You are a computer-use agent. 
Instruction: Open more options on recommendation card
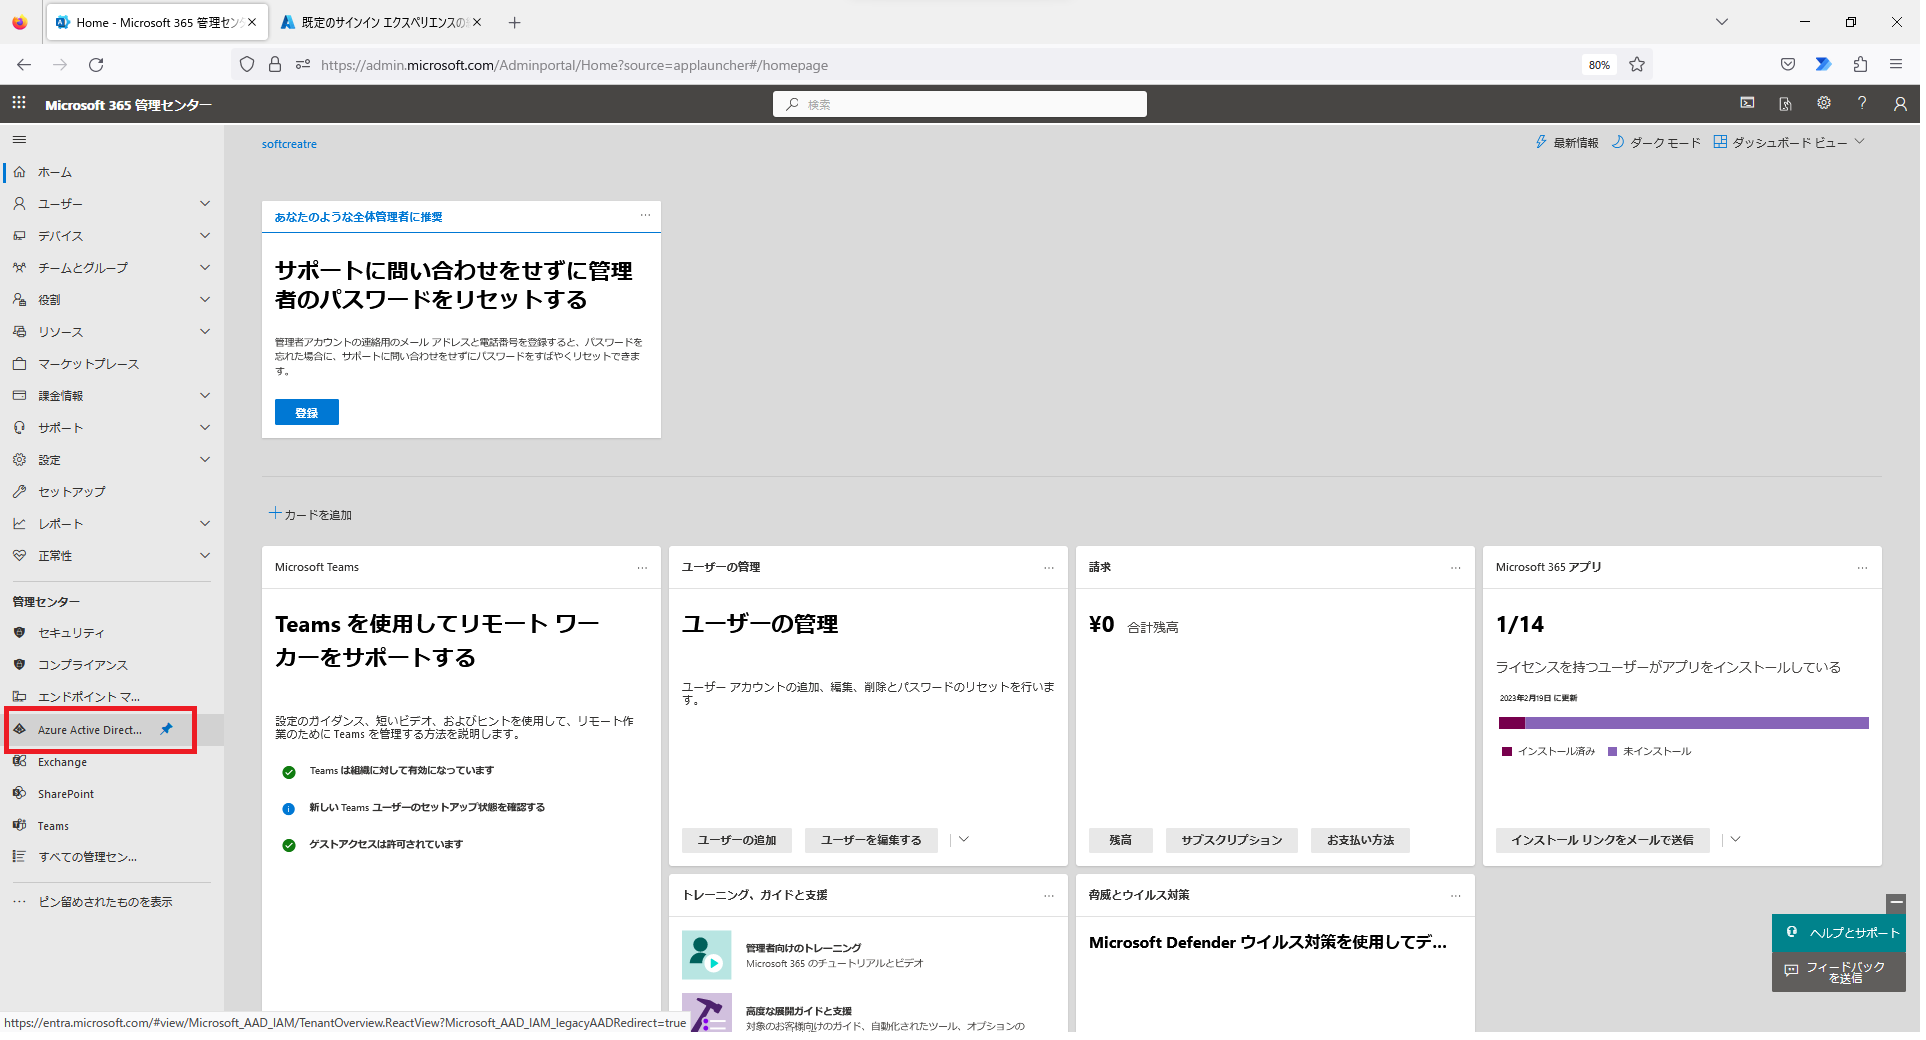pos(645,216)
